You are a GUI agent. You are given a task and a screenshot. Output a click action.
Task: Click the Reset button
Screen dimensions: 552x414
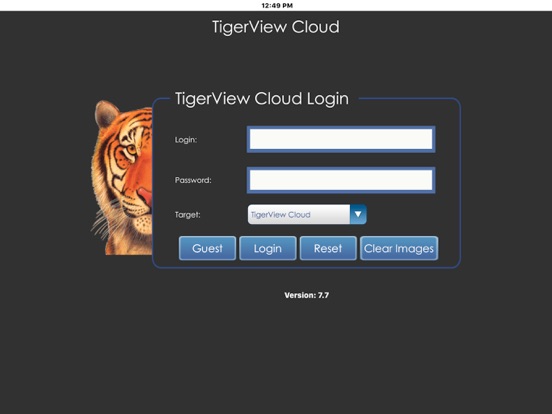[x=328, y=248]
